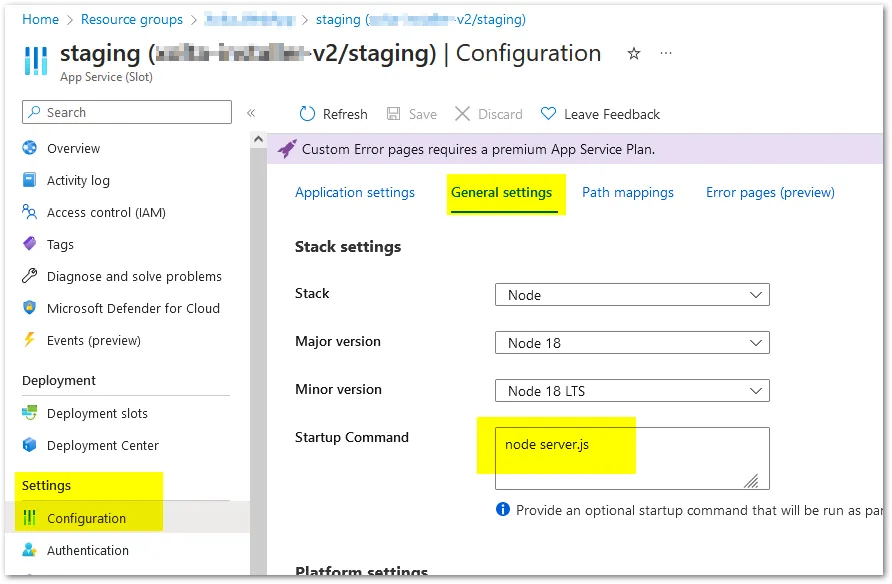Click the Deployment Center cube icon

coord(30,445)
